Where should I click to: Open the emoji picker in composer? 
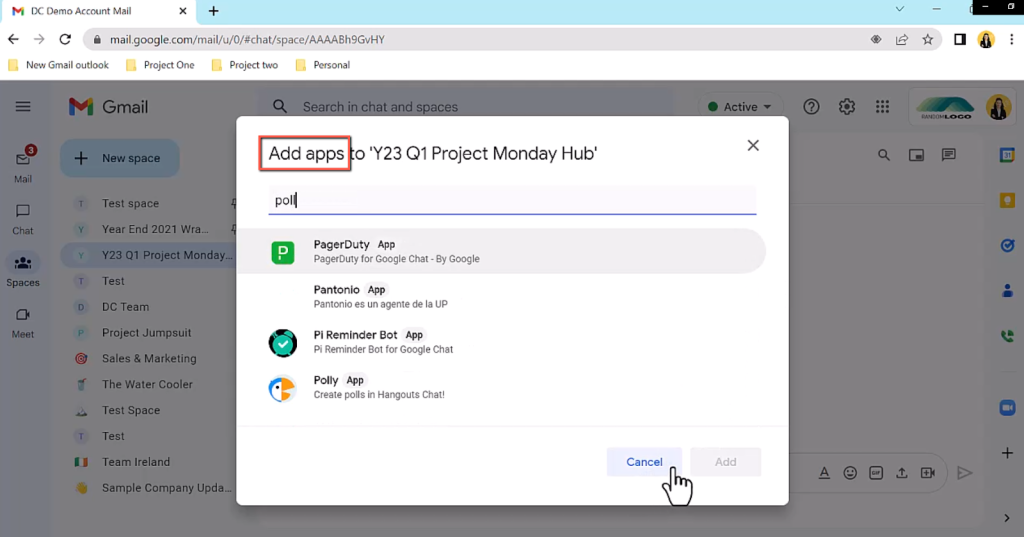(850, 473)
